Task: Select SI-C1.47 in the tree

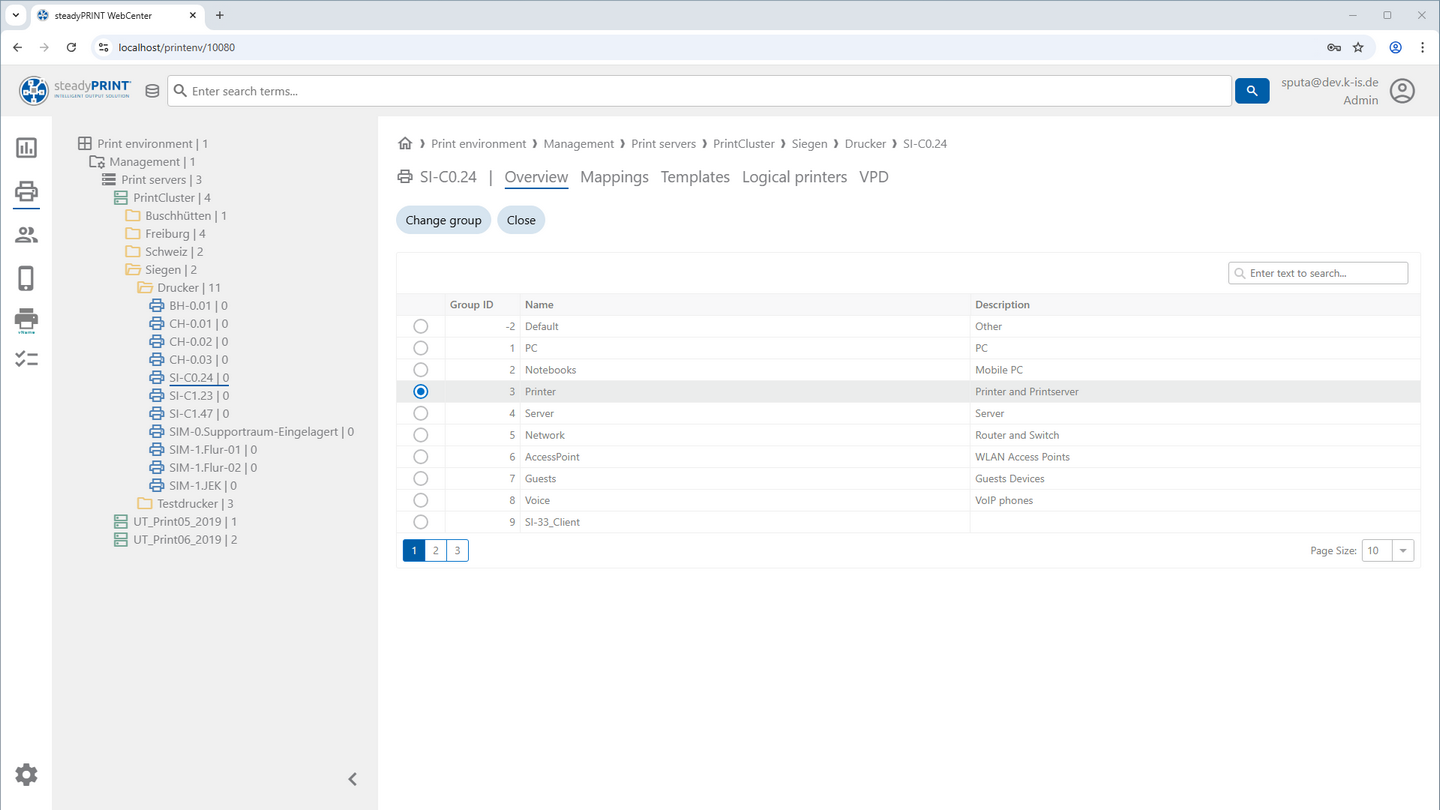Action: (x=198, y=414)
